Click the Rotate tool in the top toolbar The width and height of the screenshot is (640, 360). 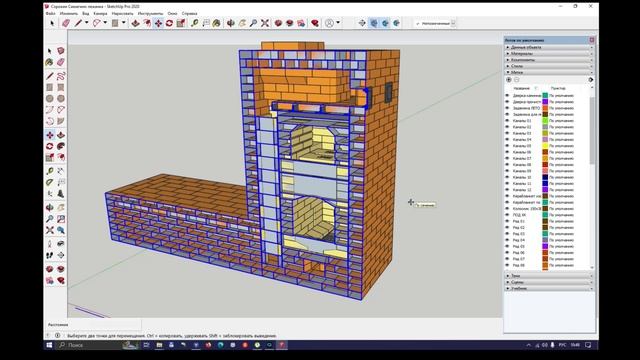169,23
